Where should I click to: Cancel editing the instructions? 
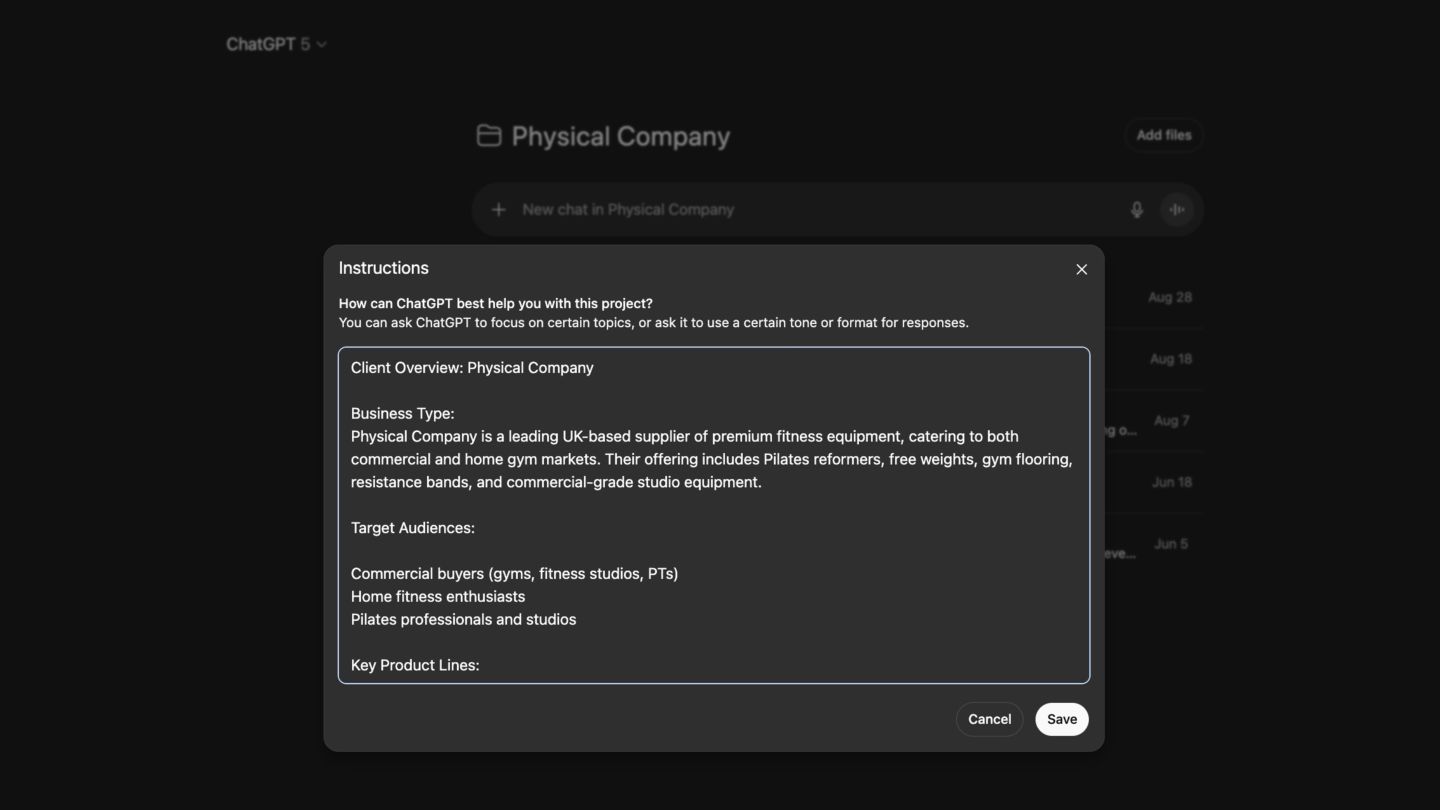[989, 719]
